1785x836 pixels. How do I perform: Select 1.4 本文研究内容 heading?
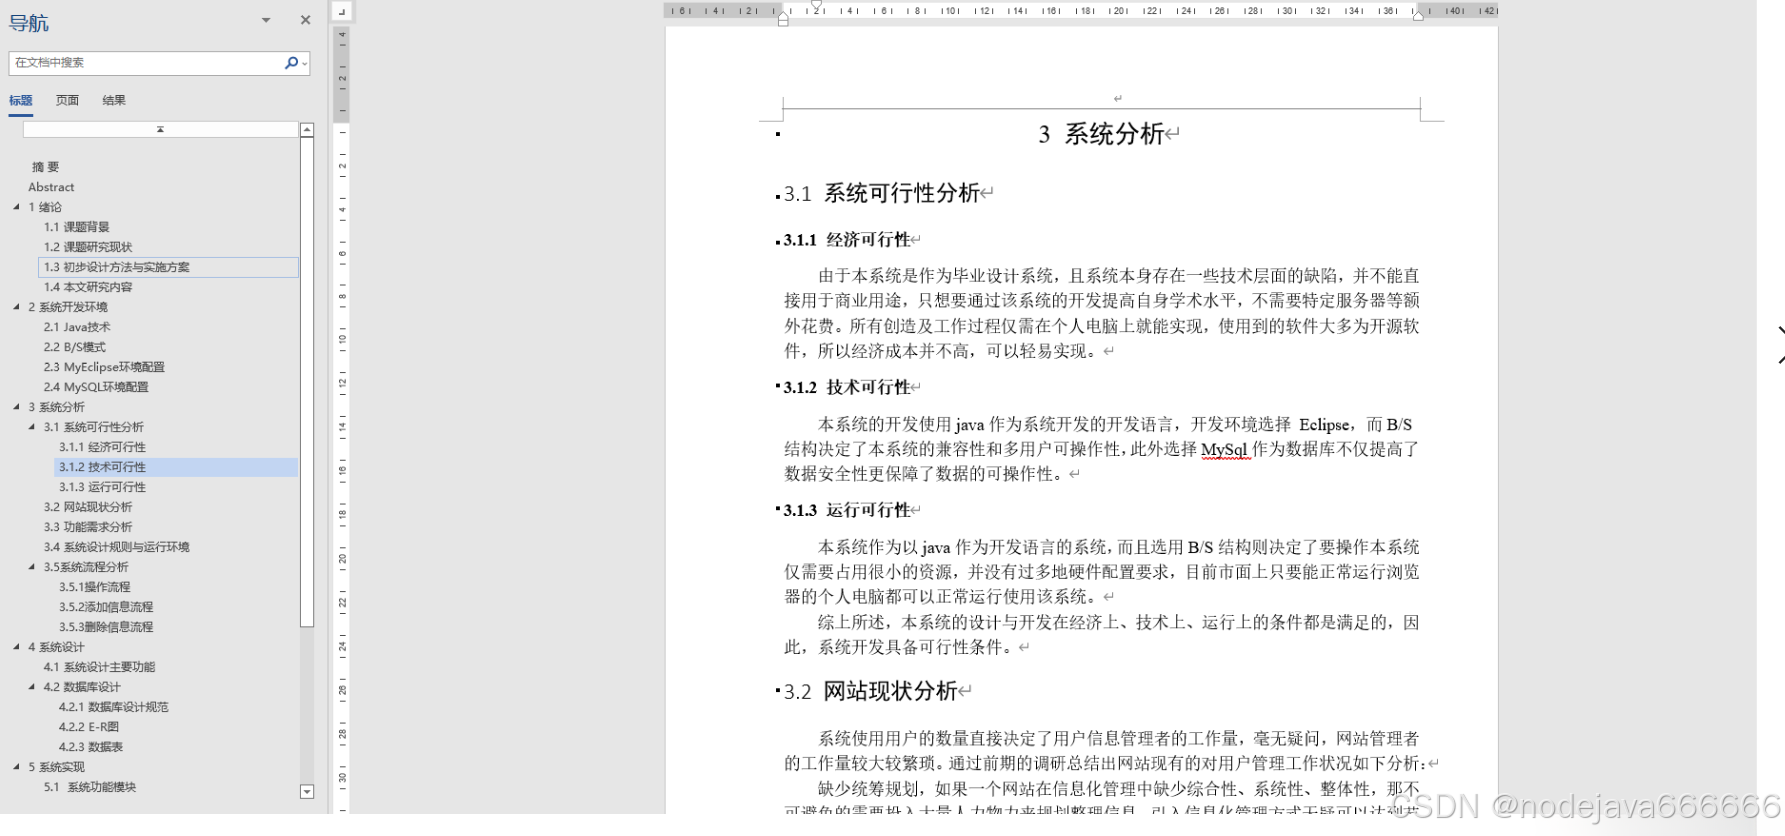88,287
